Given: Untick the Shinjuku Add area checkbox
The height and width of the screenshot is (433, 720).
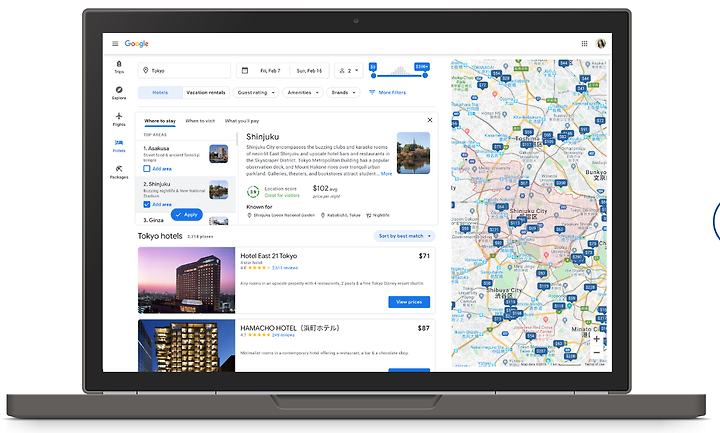Looking at the screenshot, I should [146, 204].
